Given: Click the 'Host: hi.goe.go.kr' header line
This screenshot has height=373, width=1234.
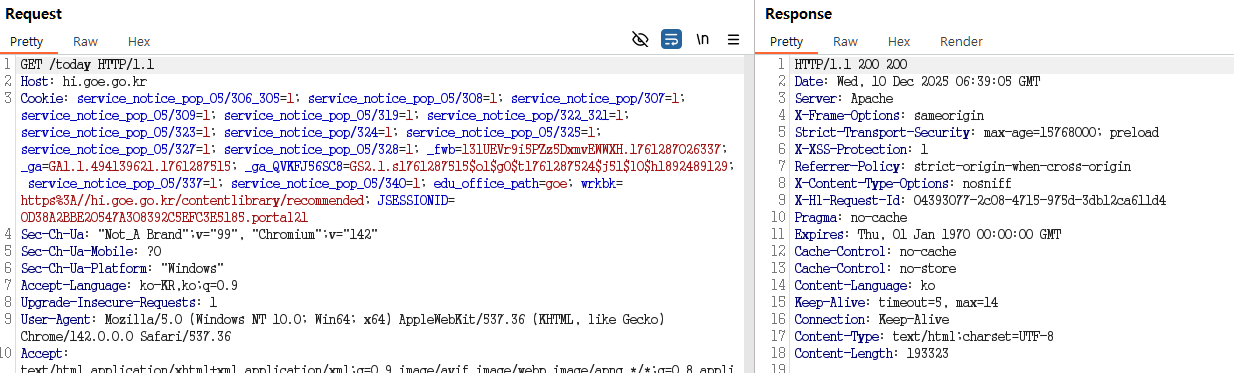Looking at the screenshot, I should coord(83,82).
